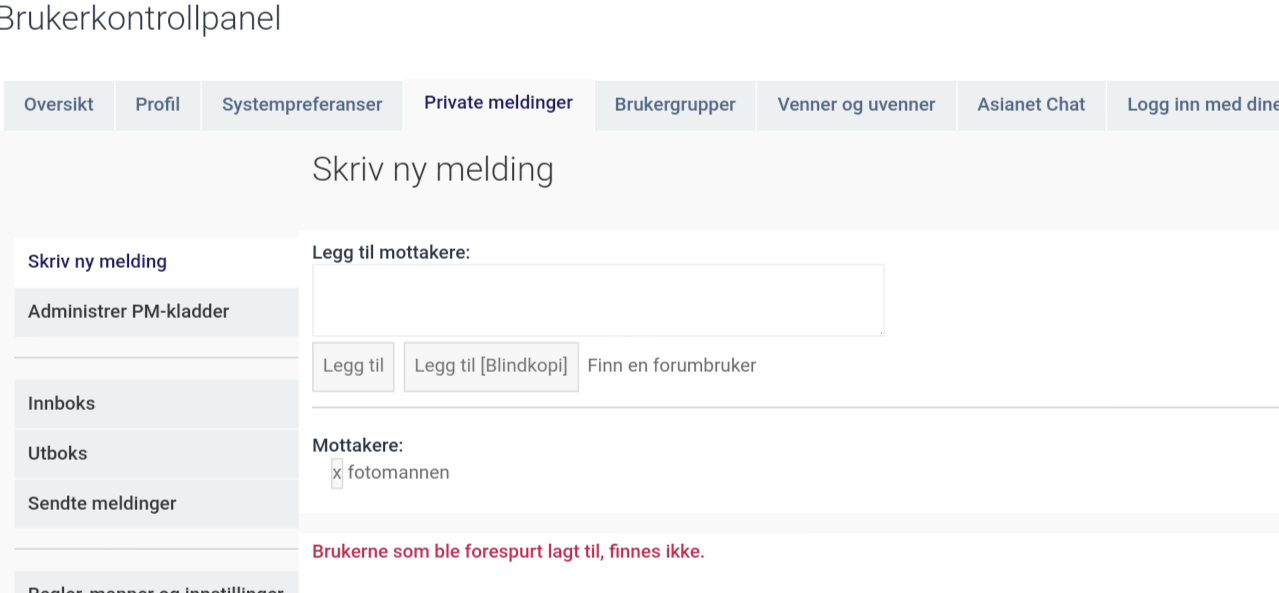Image resolution: width=1279 pixels, height=593 pixels.
Task: Go to Innboks
Action: click(x=156, y=404)
